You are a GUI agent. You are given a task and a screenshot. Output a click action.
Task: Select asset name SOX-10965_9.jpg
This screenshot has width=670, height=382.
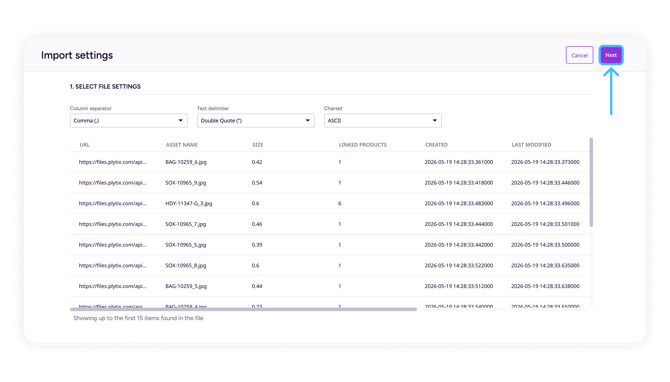click(185, 182)
